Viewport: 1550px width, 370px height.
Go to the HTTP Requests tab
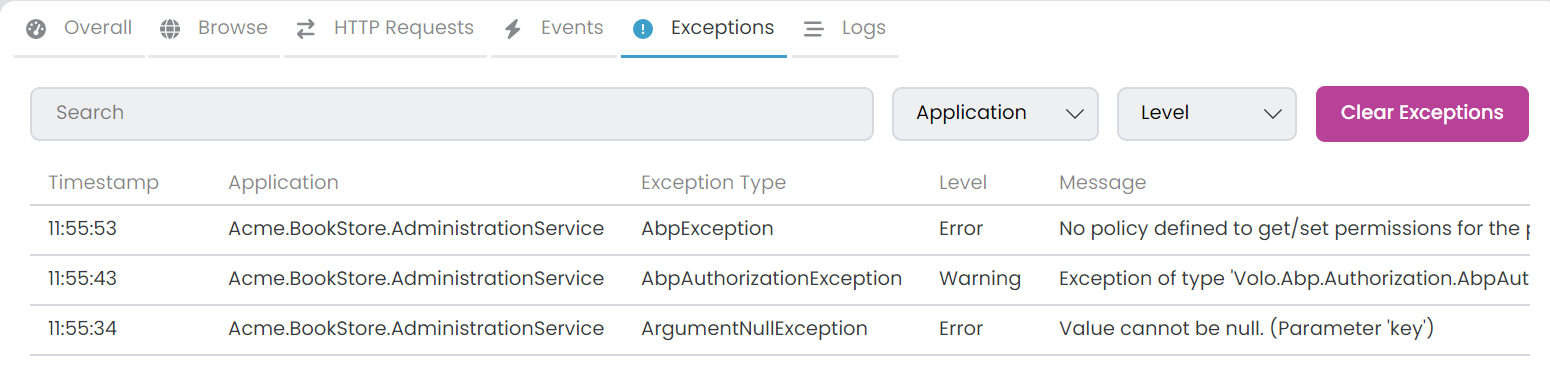[x=385, y=28]
